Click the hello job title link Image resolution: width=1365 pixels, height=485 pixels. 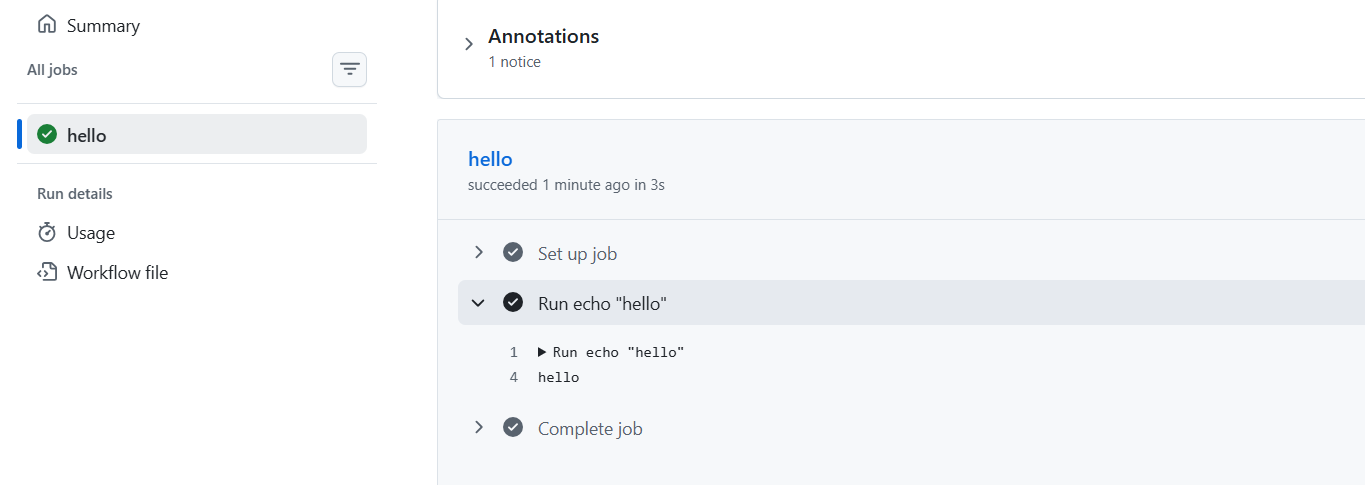tap(490, 159)
